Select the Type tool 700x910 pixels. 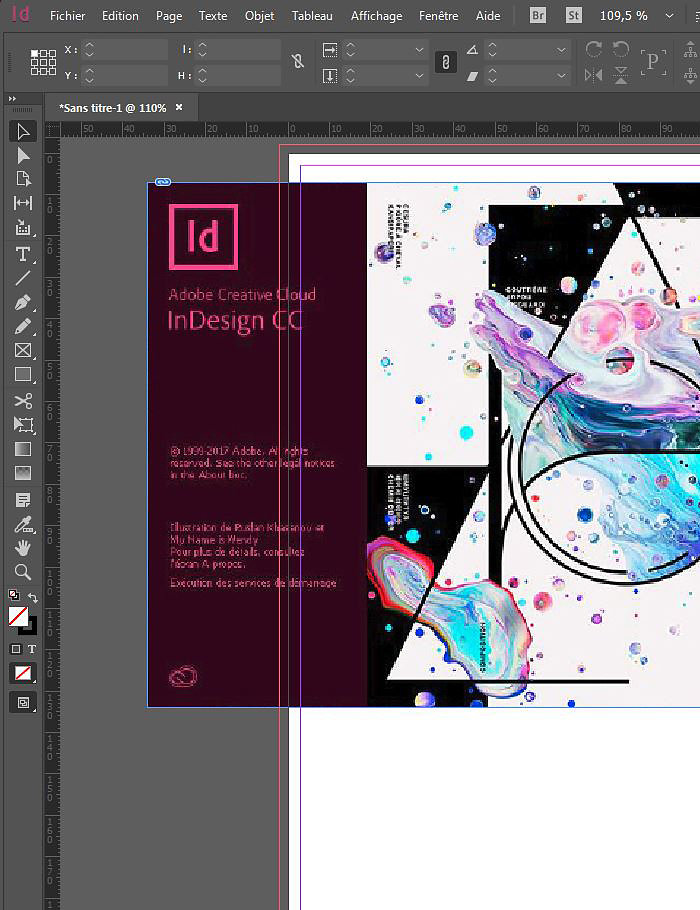(x=23, y=254)
